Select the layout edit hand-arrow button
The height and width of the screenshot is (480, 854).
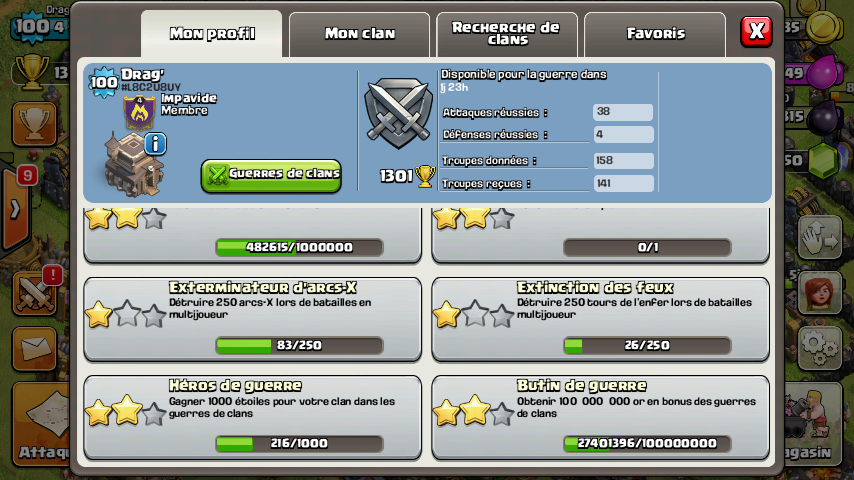820,238
